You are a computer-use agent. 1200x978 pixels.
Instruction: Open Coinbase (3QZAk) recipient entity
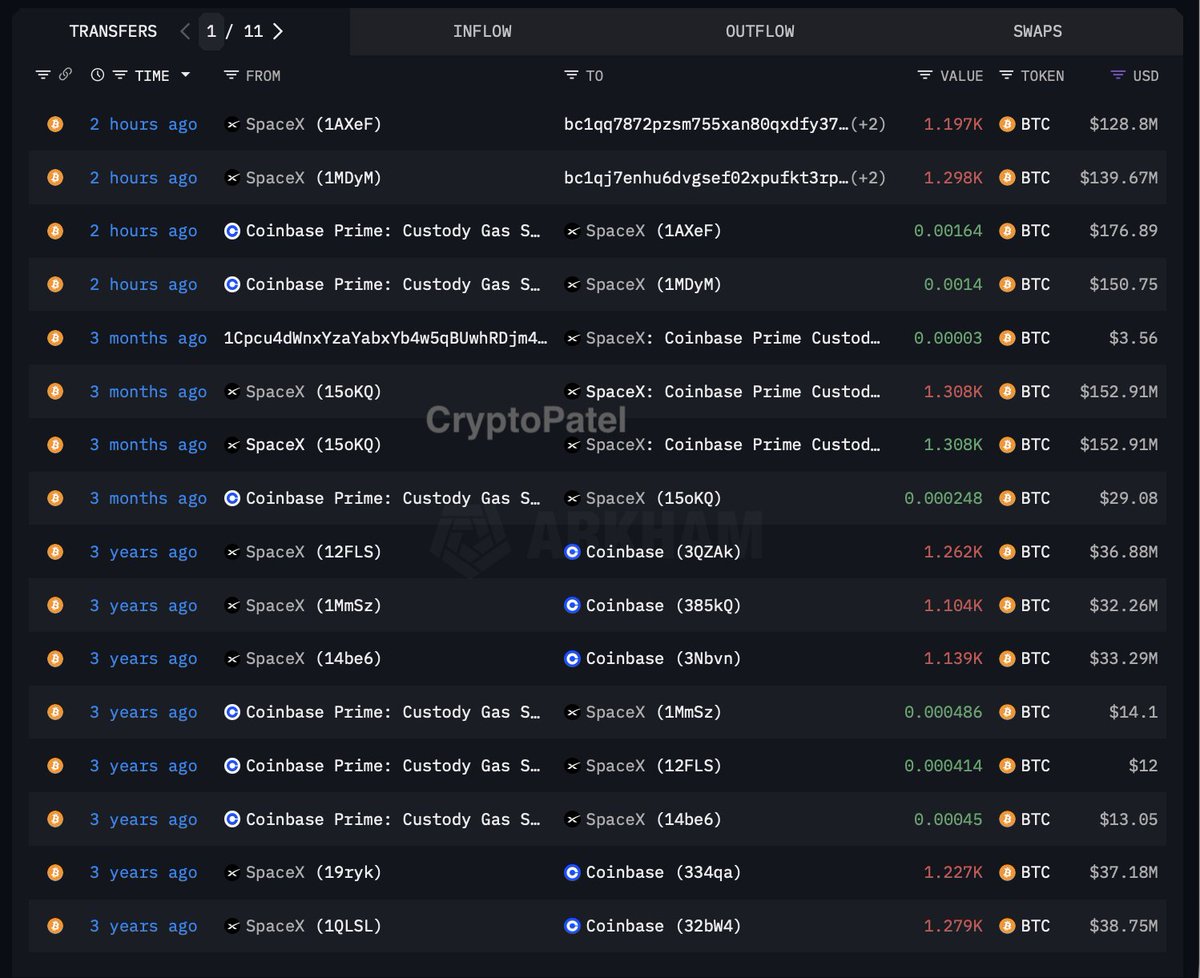[x=664, y=552]
